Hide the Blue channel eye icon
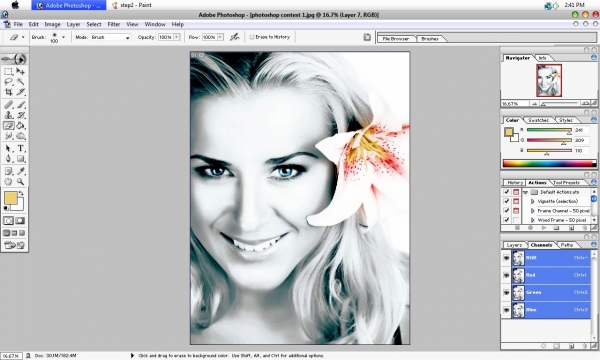The height and width of the screenshot is (360, 600). coord(506,310)
